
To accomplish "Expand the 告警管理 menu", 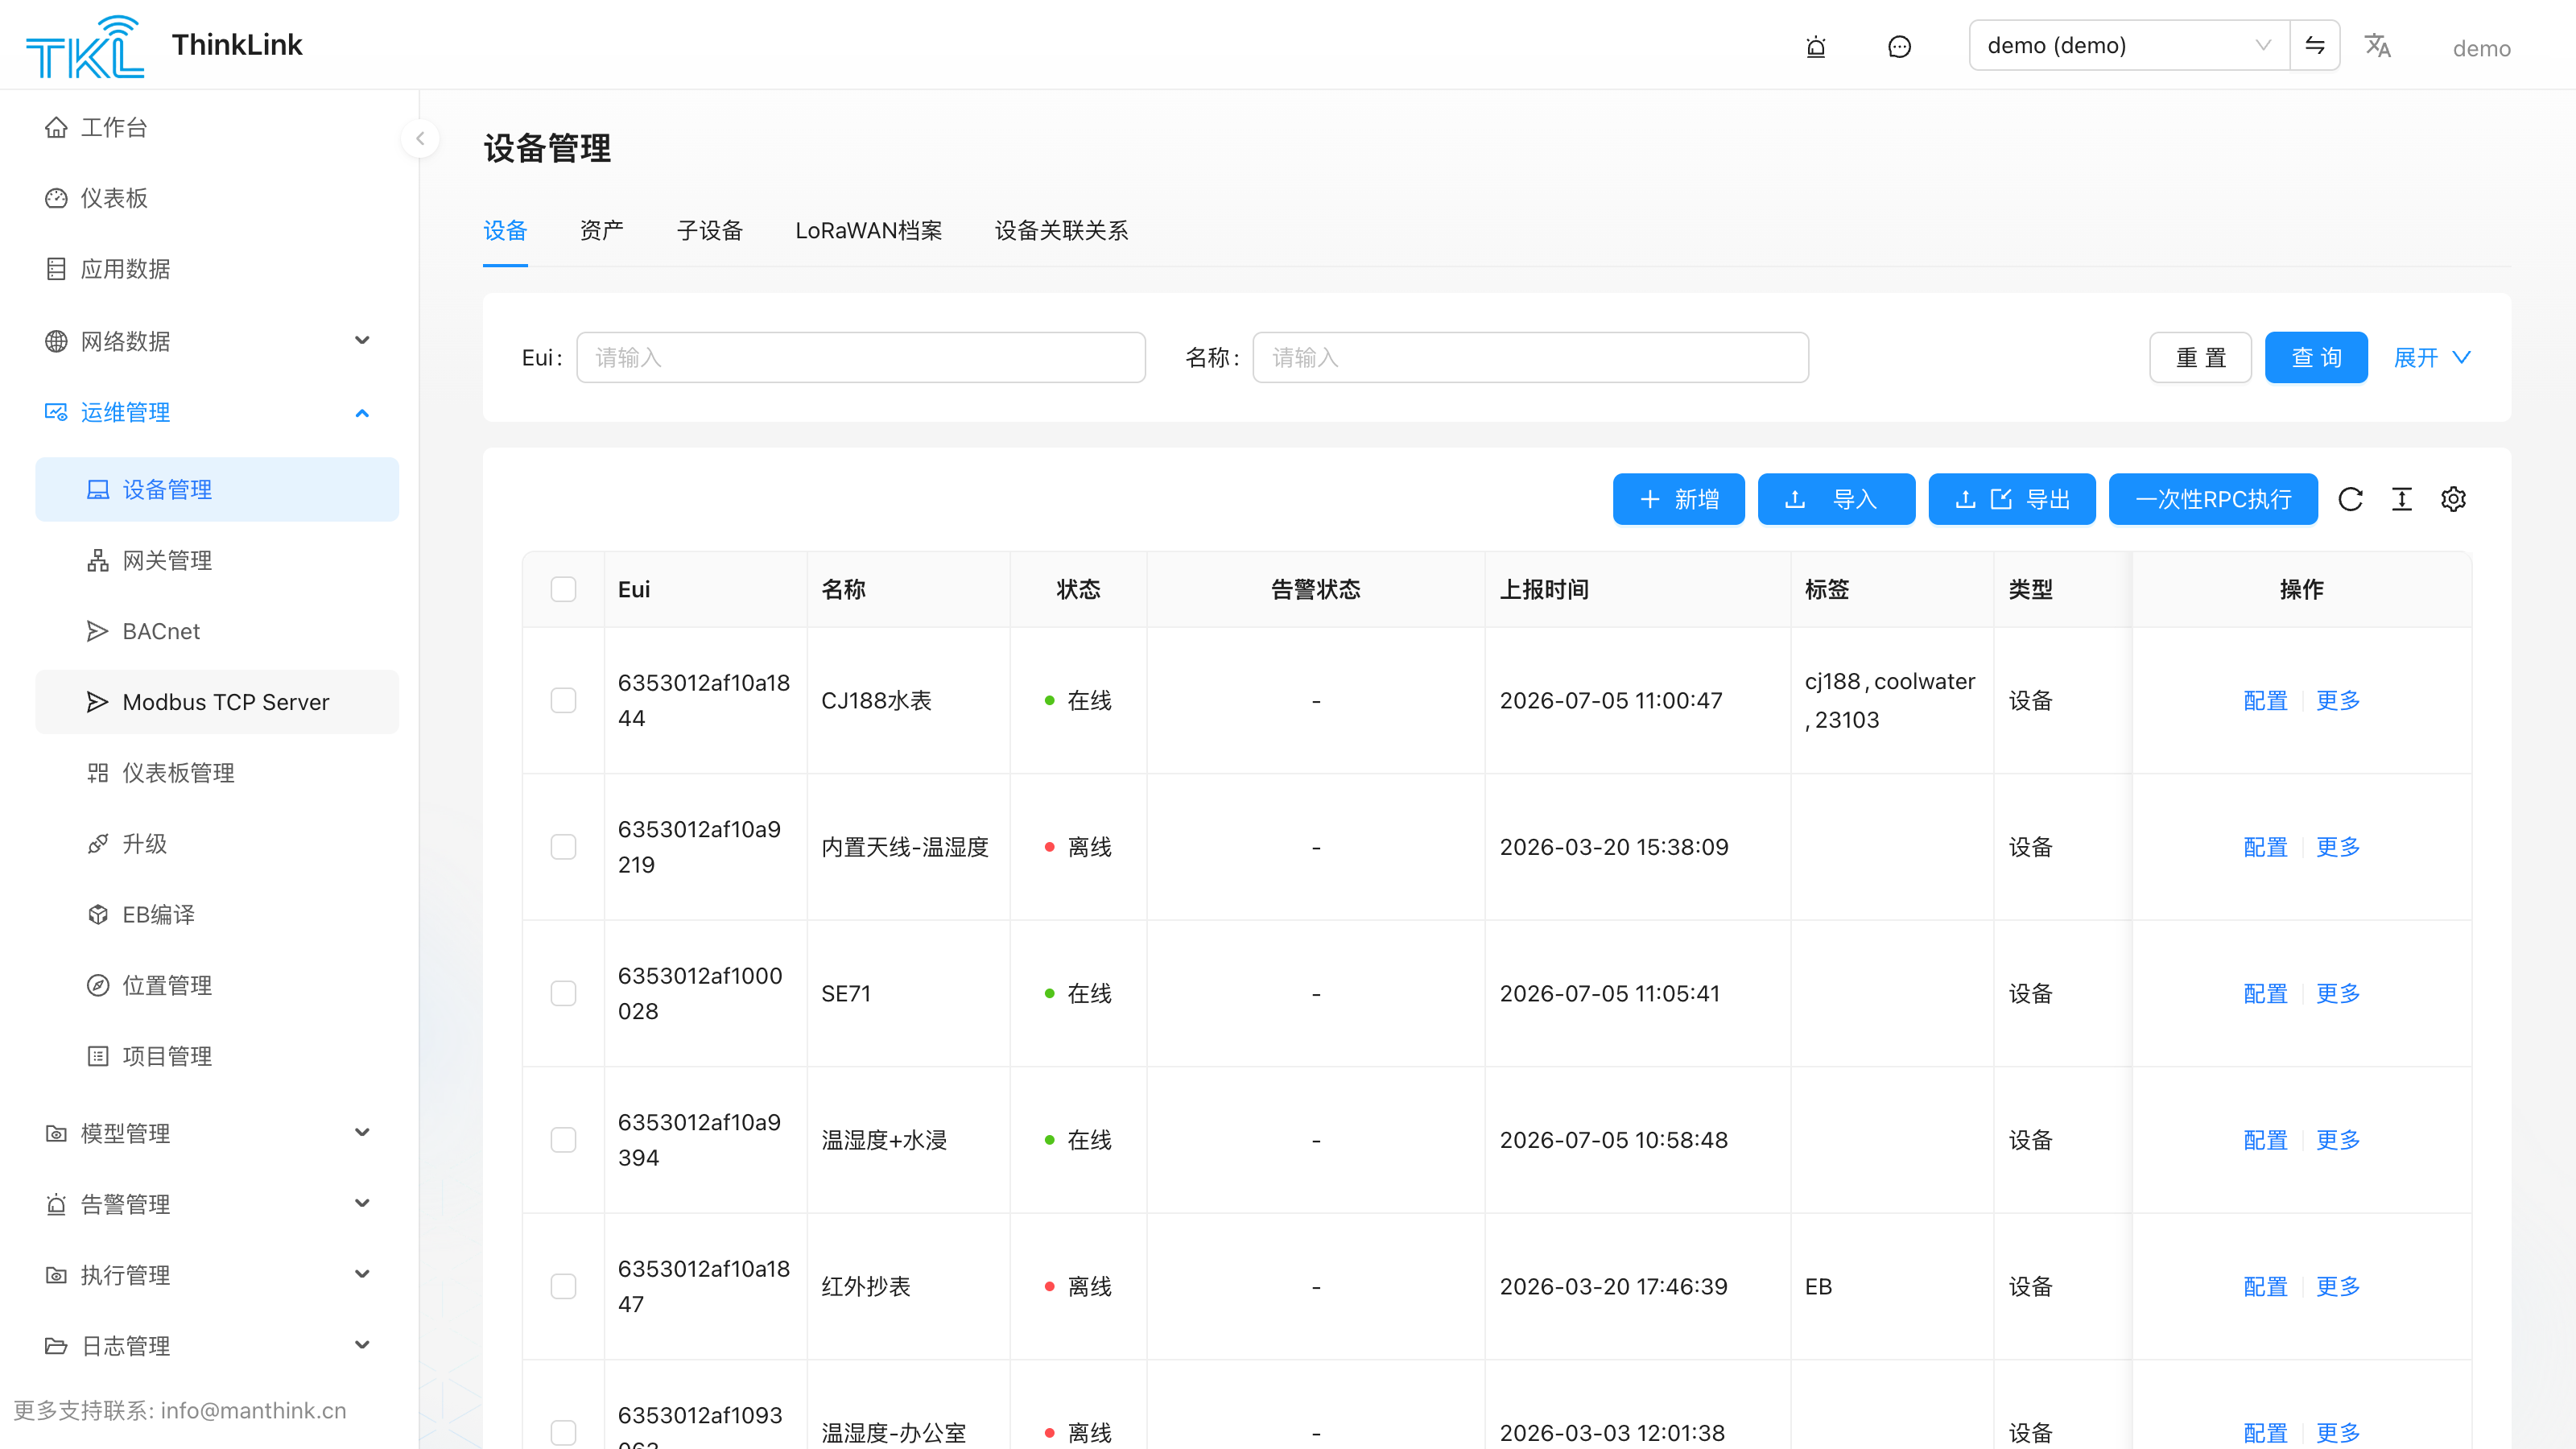I will [x=217, y=1204].
